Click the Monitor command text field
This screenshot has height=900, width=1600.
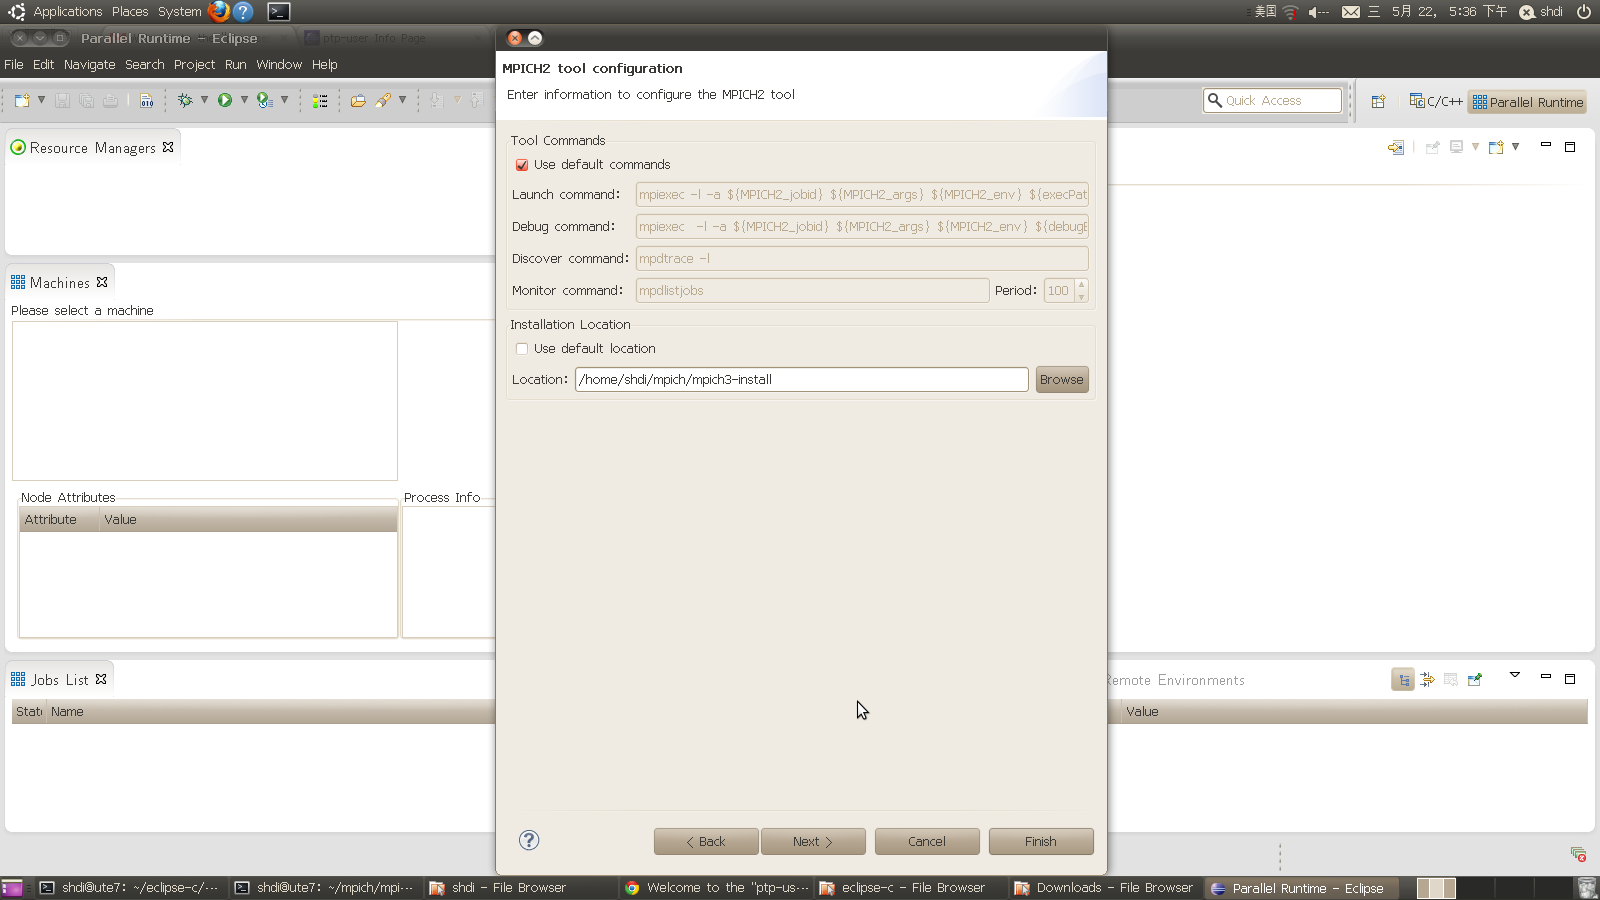(812, 291)
